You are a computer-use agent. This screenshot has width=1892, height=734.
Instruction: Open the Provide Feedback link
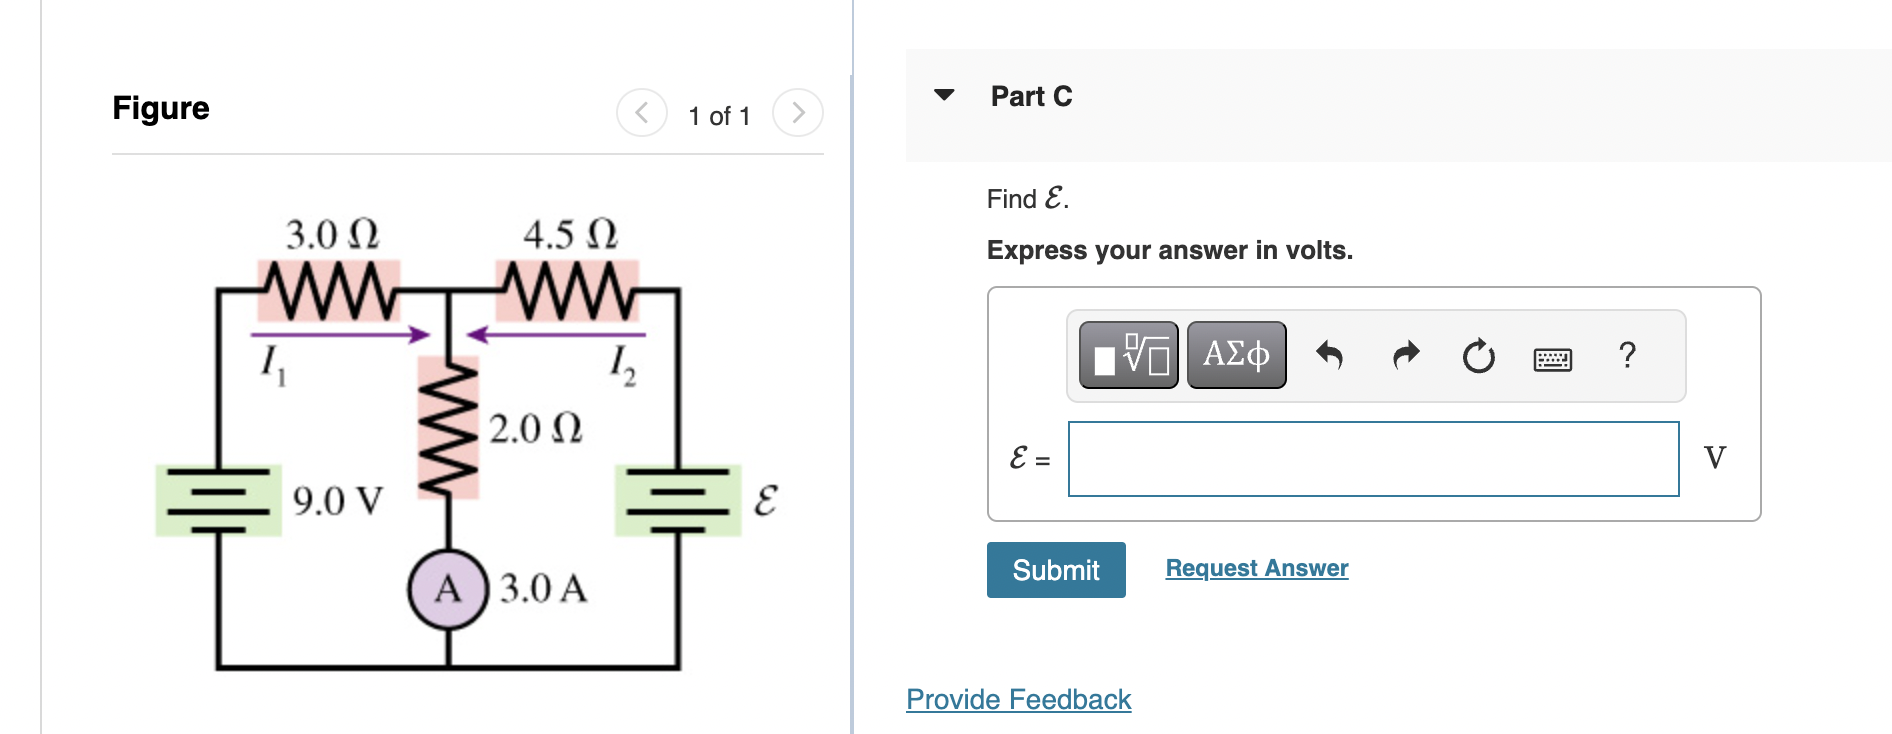(x=1017, y=699)
